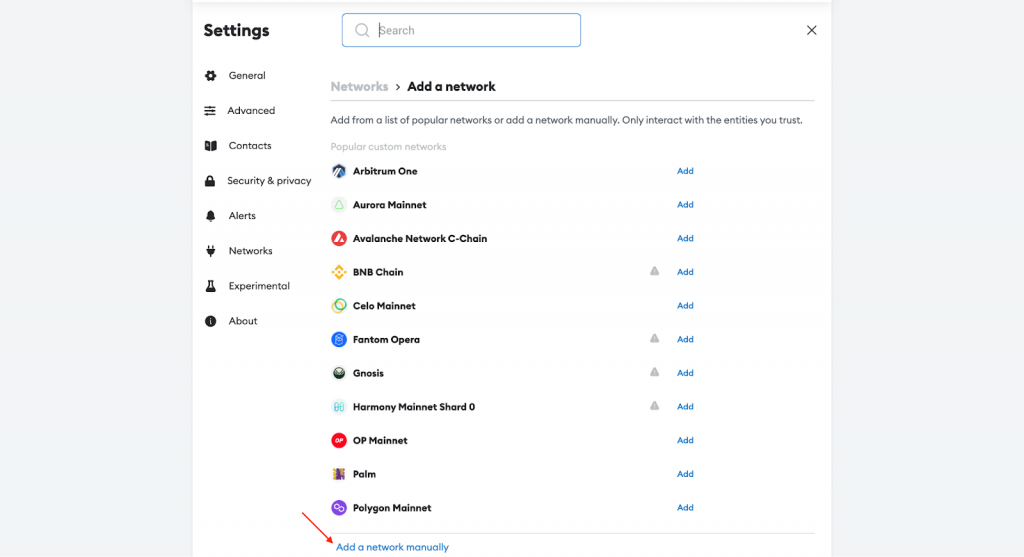
Task: Click the Arbitrum One network name
Action: tap(385, 171)
